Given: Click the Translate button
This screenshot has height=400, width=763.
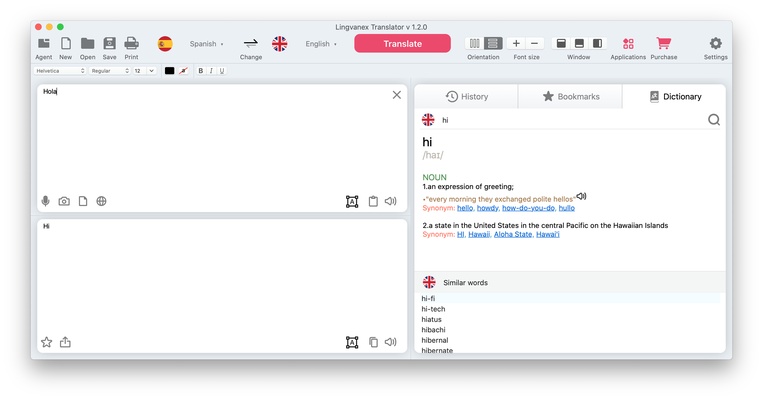Looking at the screenshot, I should click(402, 44).
